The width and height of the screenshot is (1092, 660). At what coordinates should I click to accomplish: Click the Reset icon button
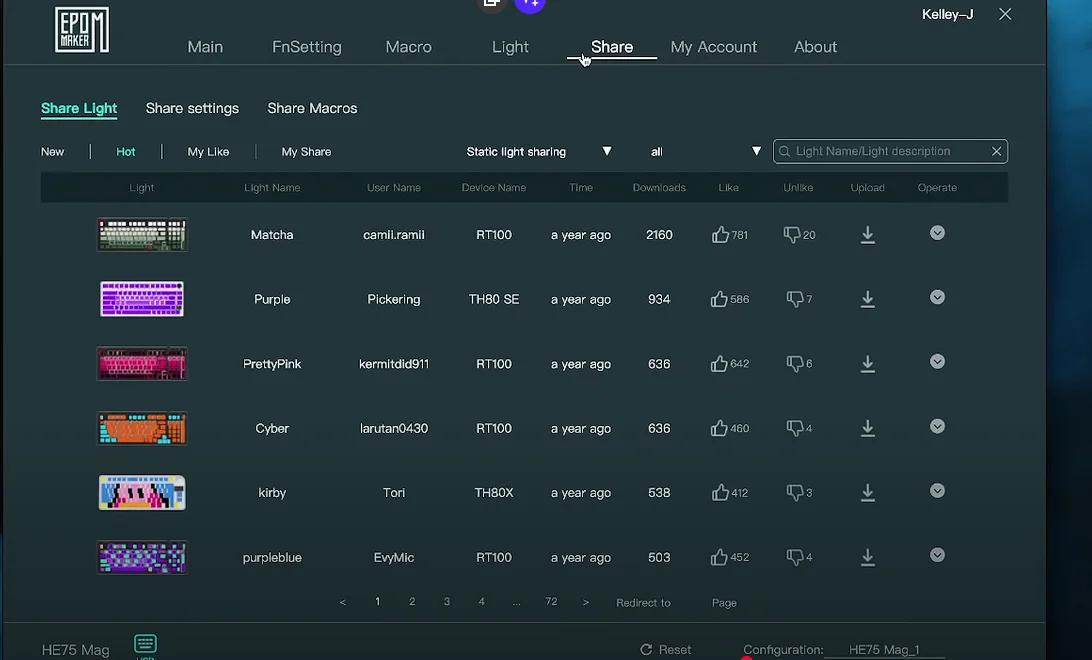646,650
